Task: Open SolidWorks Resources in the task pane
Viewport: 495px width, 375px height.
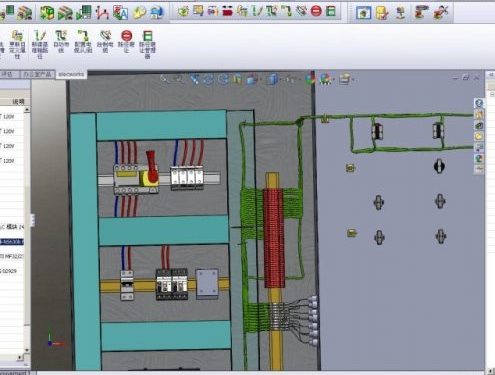Action: click(x=479, y=103)
